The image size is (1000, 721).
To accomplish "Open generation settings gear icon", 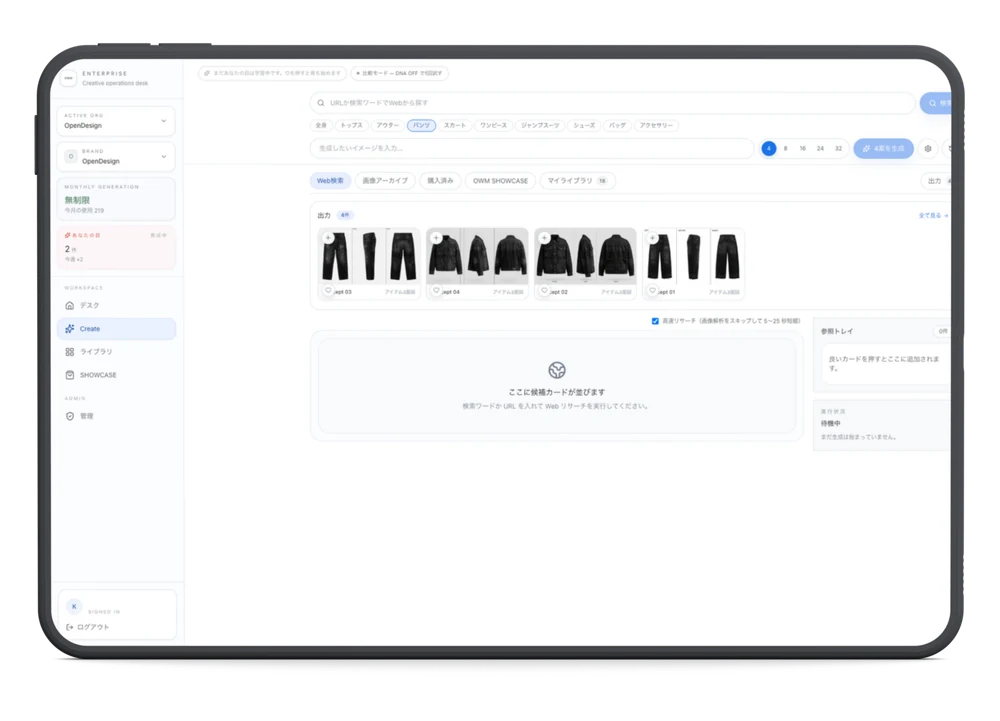I will [x=928, y=149].
